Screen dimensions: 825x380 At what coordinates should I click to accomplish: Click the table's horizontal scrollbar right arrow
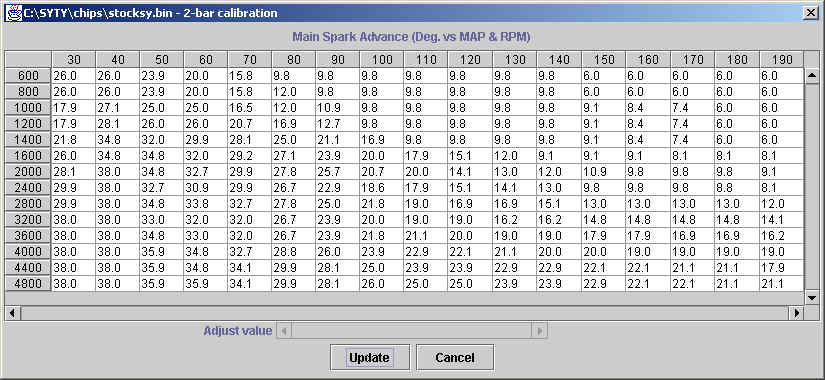pos(797,313)
